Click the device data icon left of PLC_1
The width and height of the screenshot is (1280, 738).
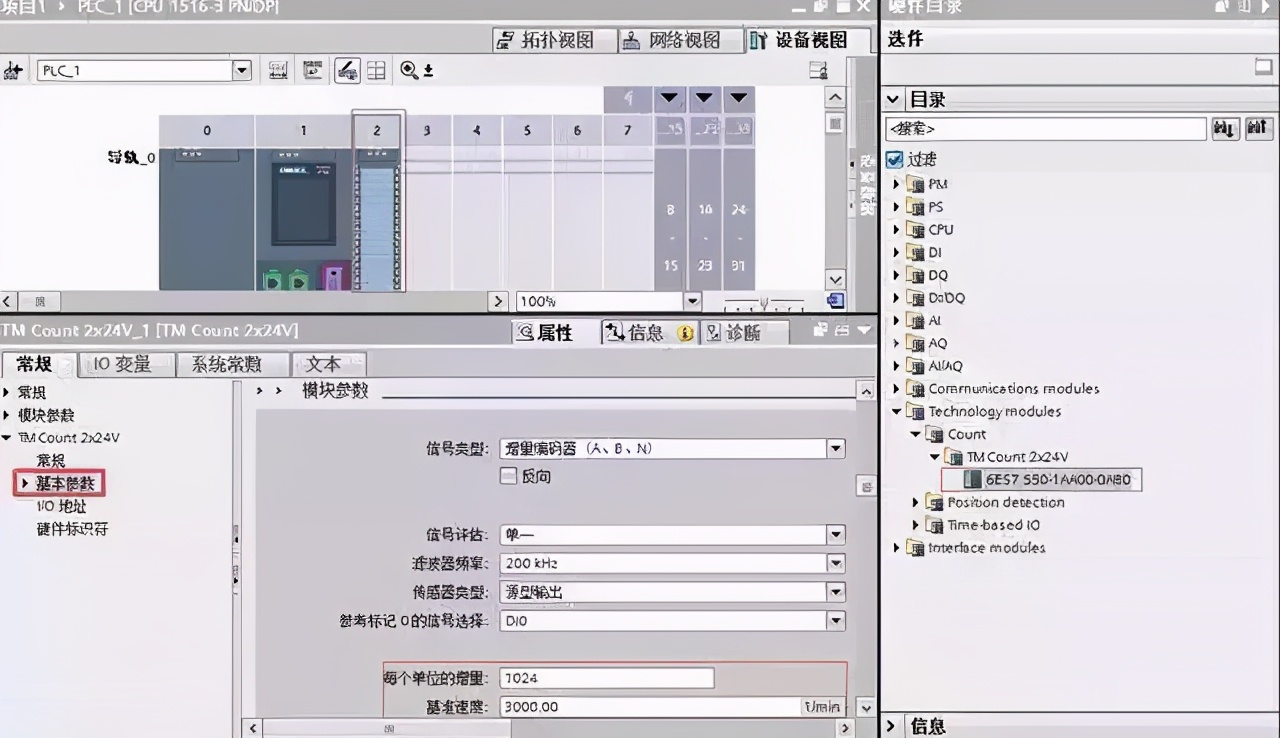(x=13, y=70)
